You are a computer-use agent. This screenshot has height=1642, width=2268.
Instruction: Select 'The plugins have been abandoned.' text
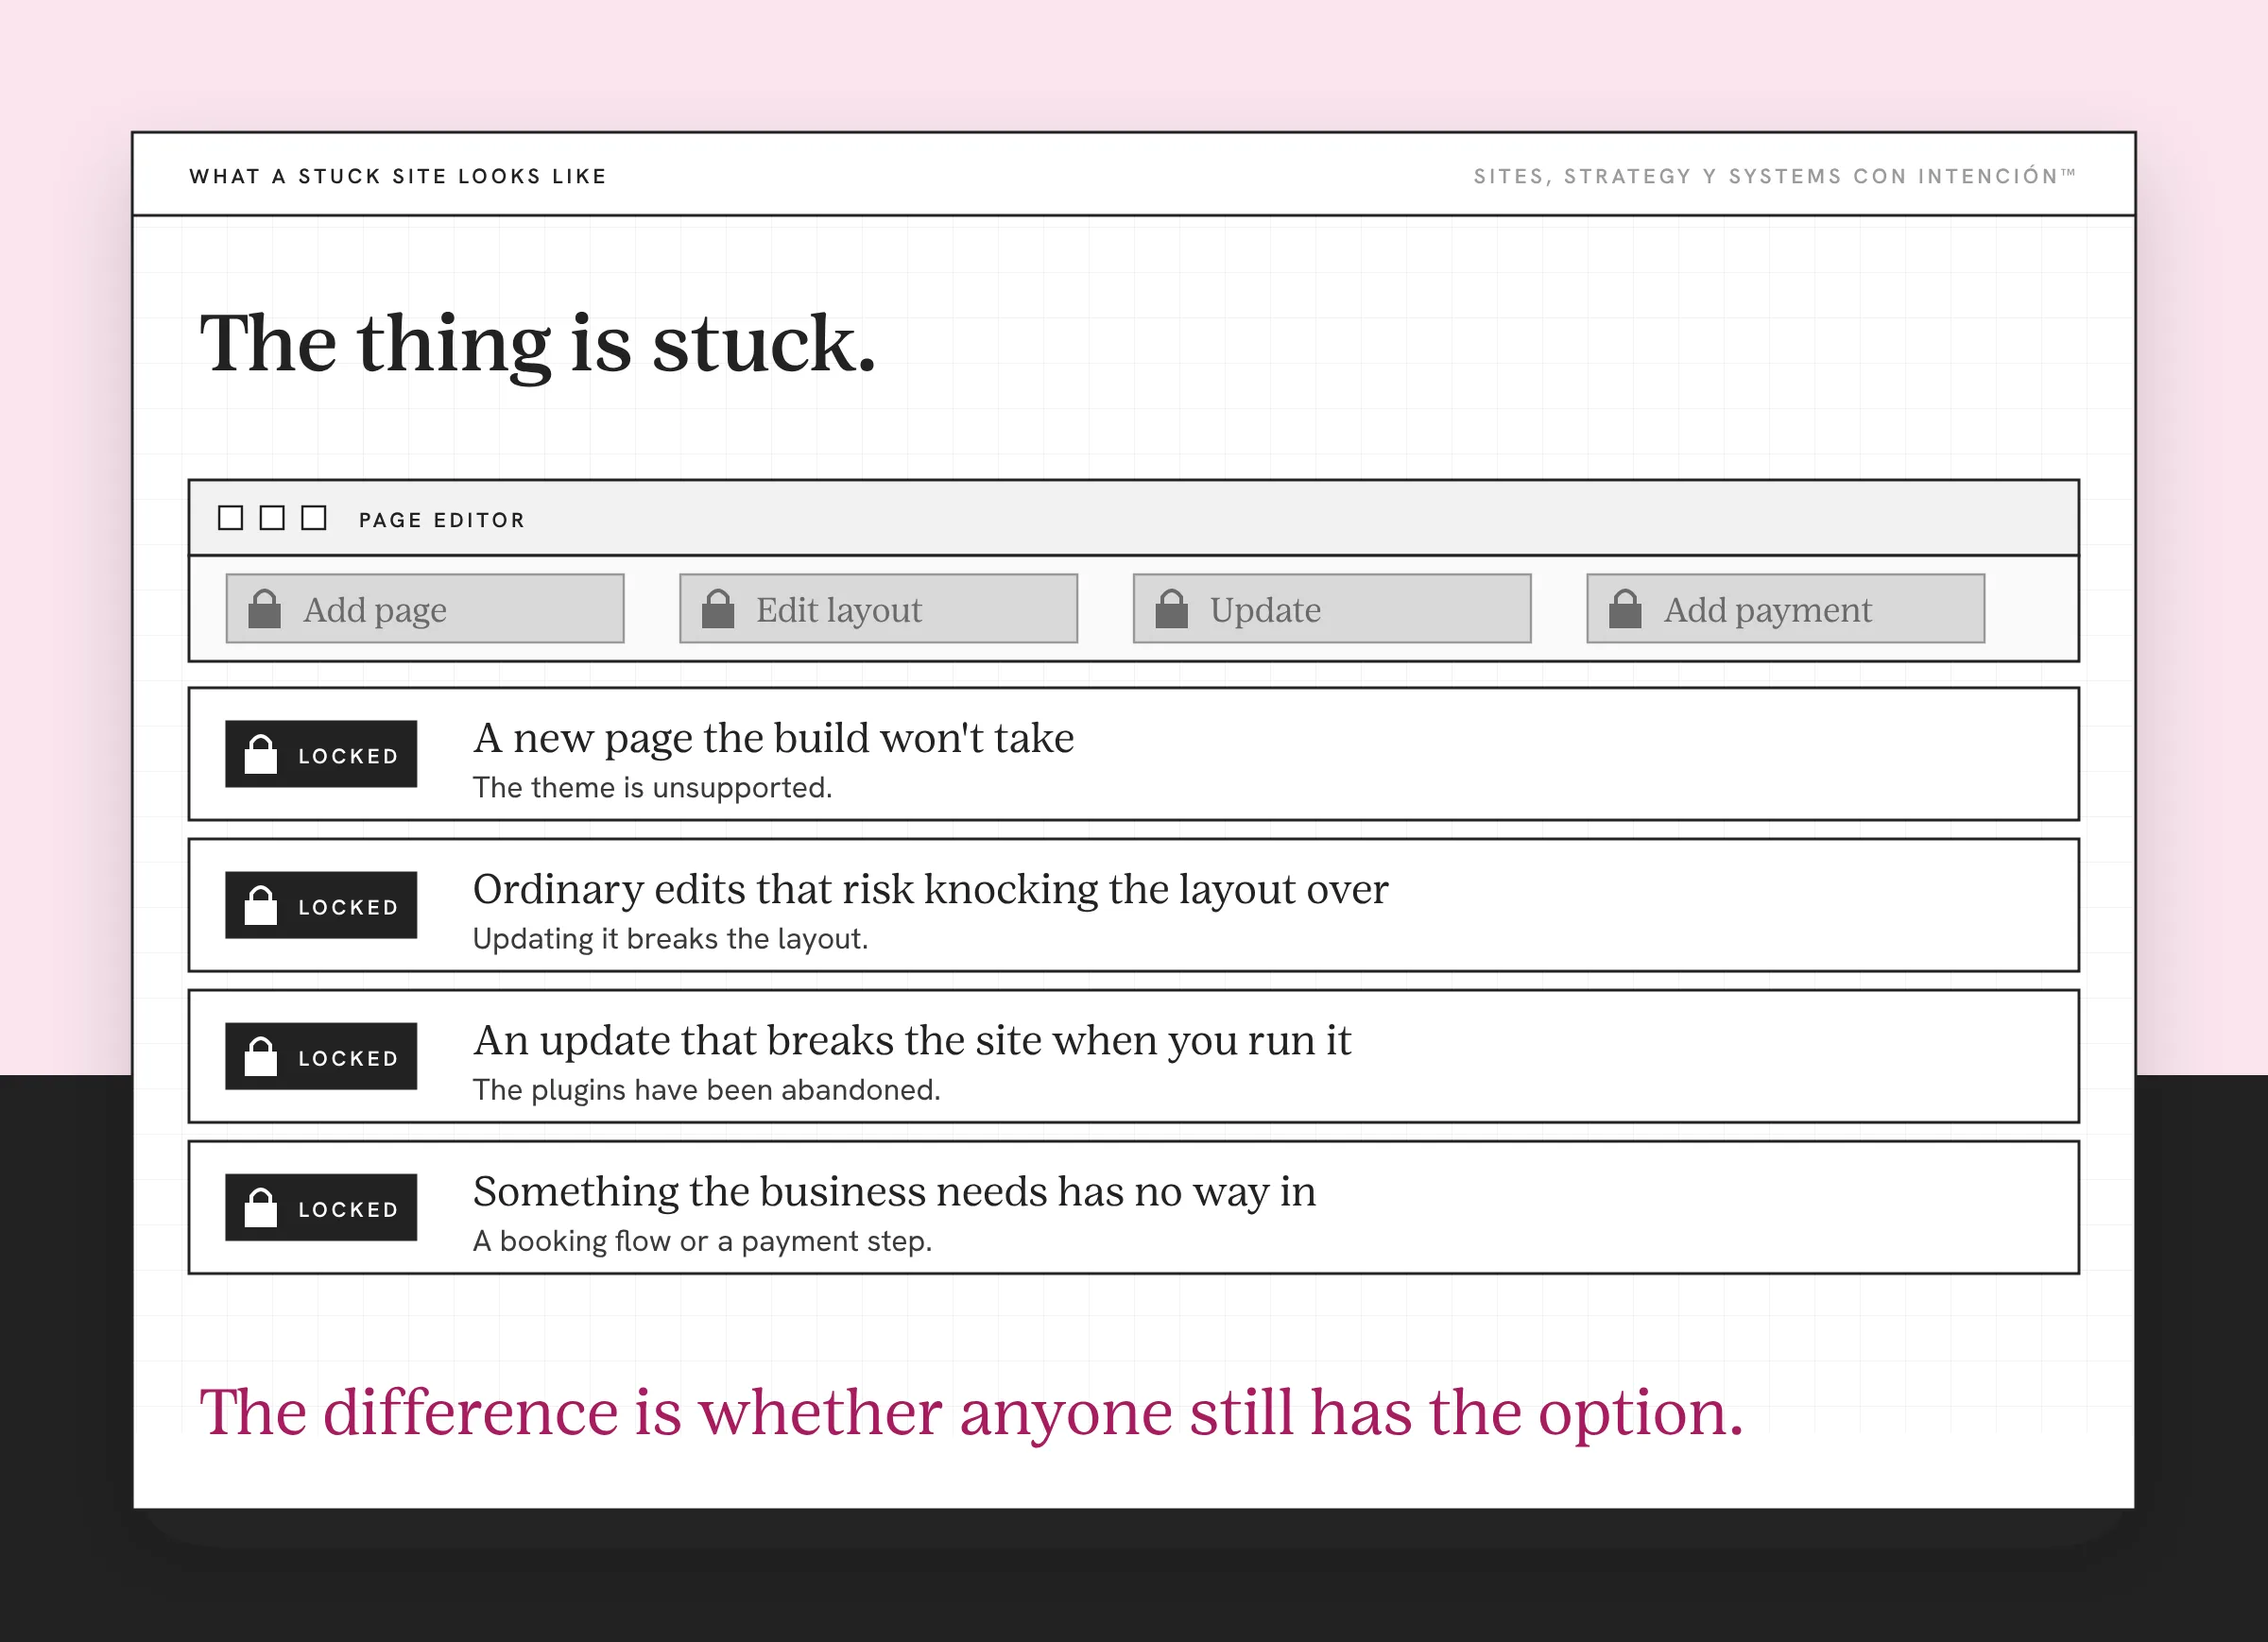[707, 1090]
